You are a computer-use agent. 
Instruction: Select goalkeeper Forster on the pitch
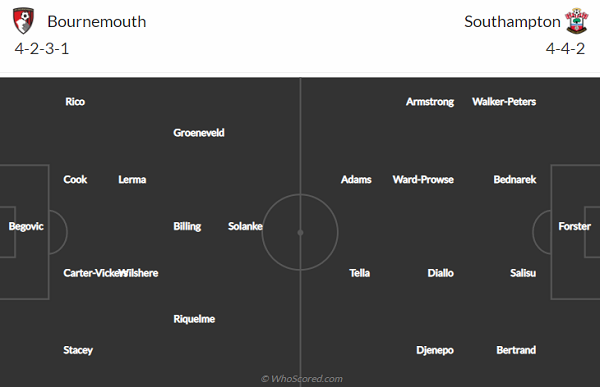point(574,226)
